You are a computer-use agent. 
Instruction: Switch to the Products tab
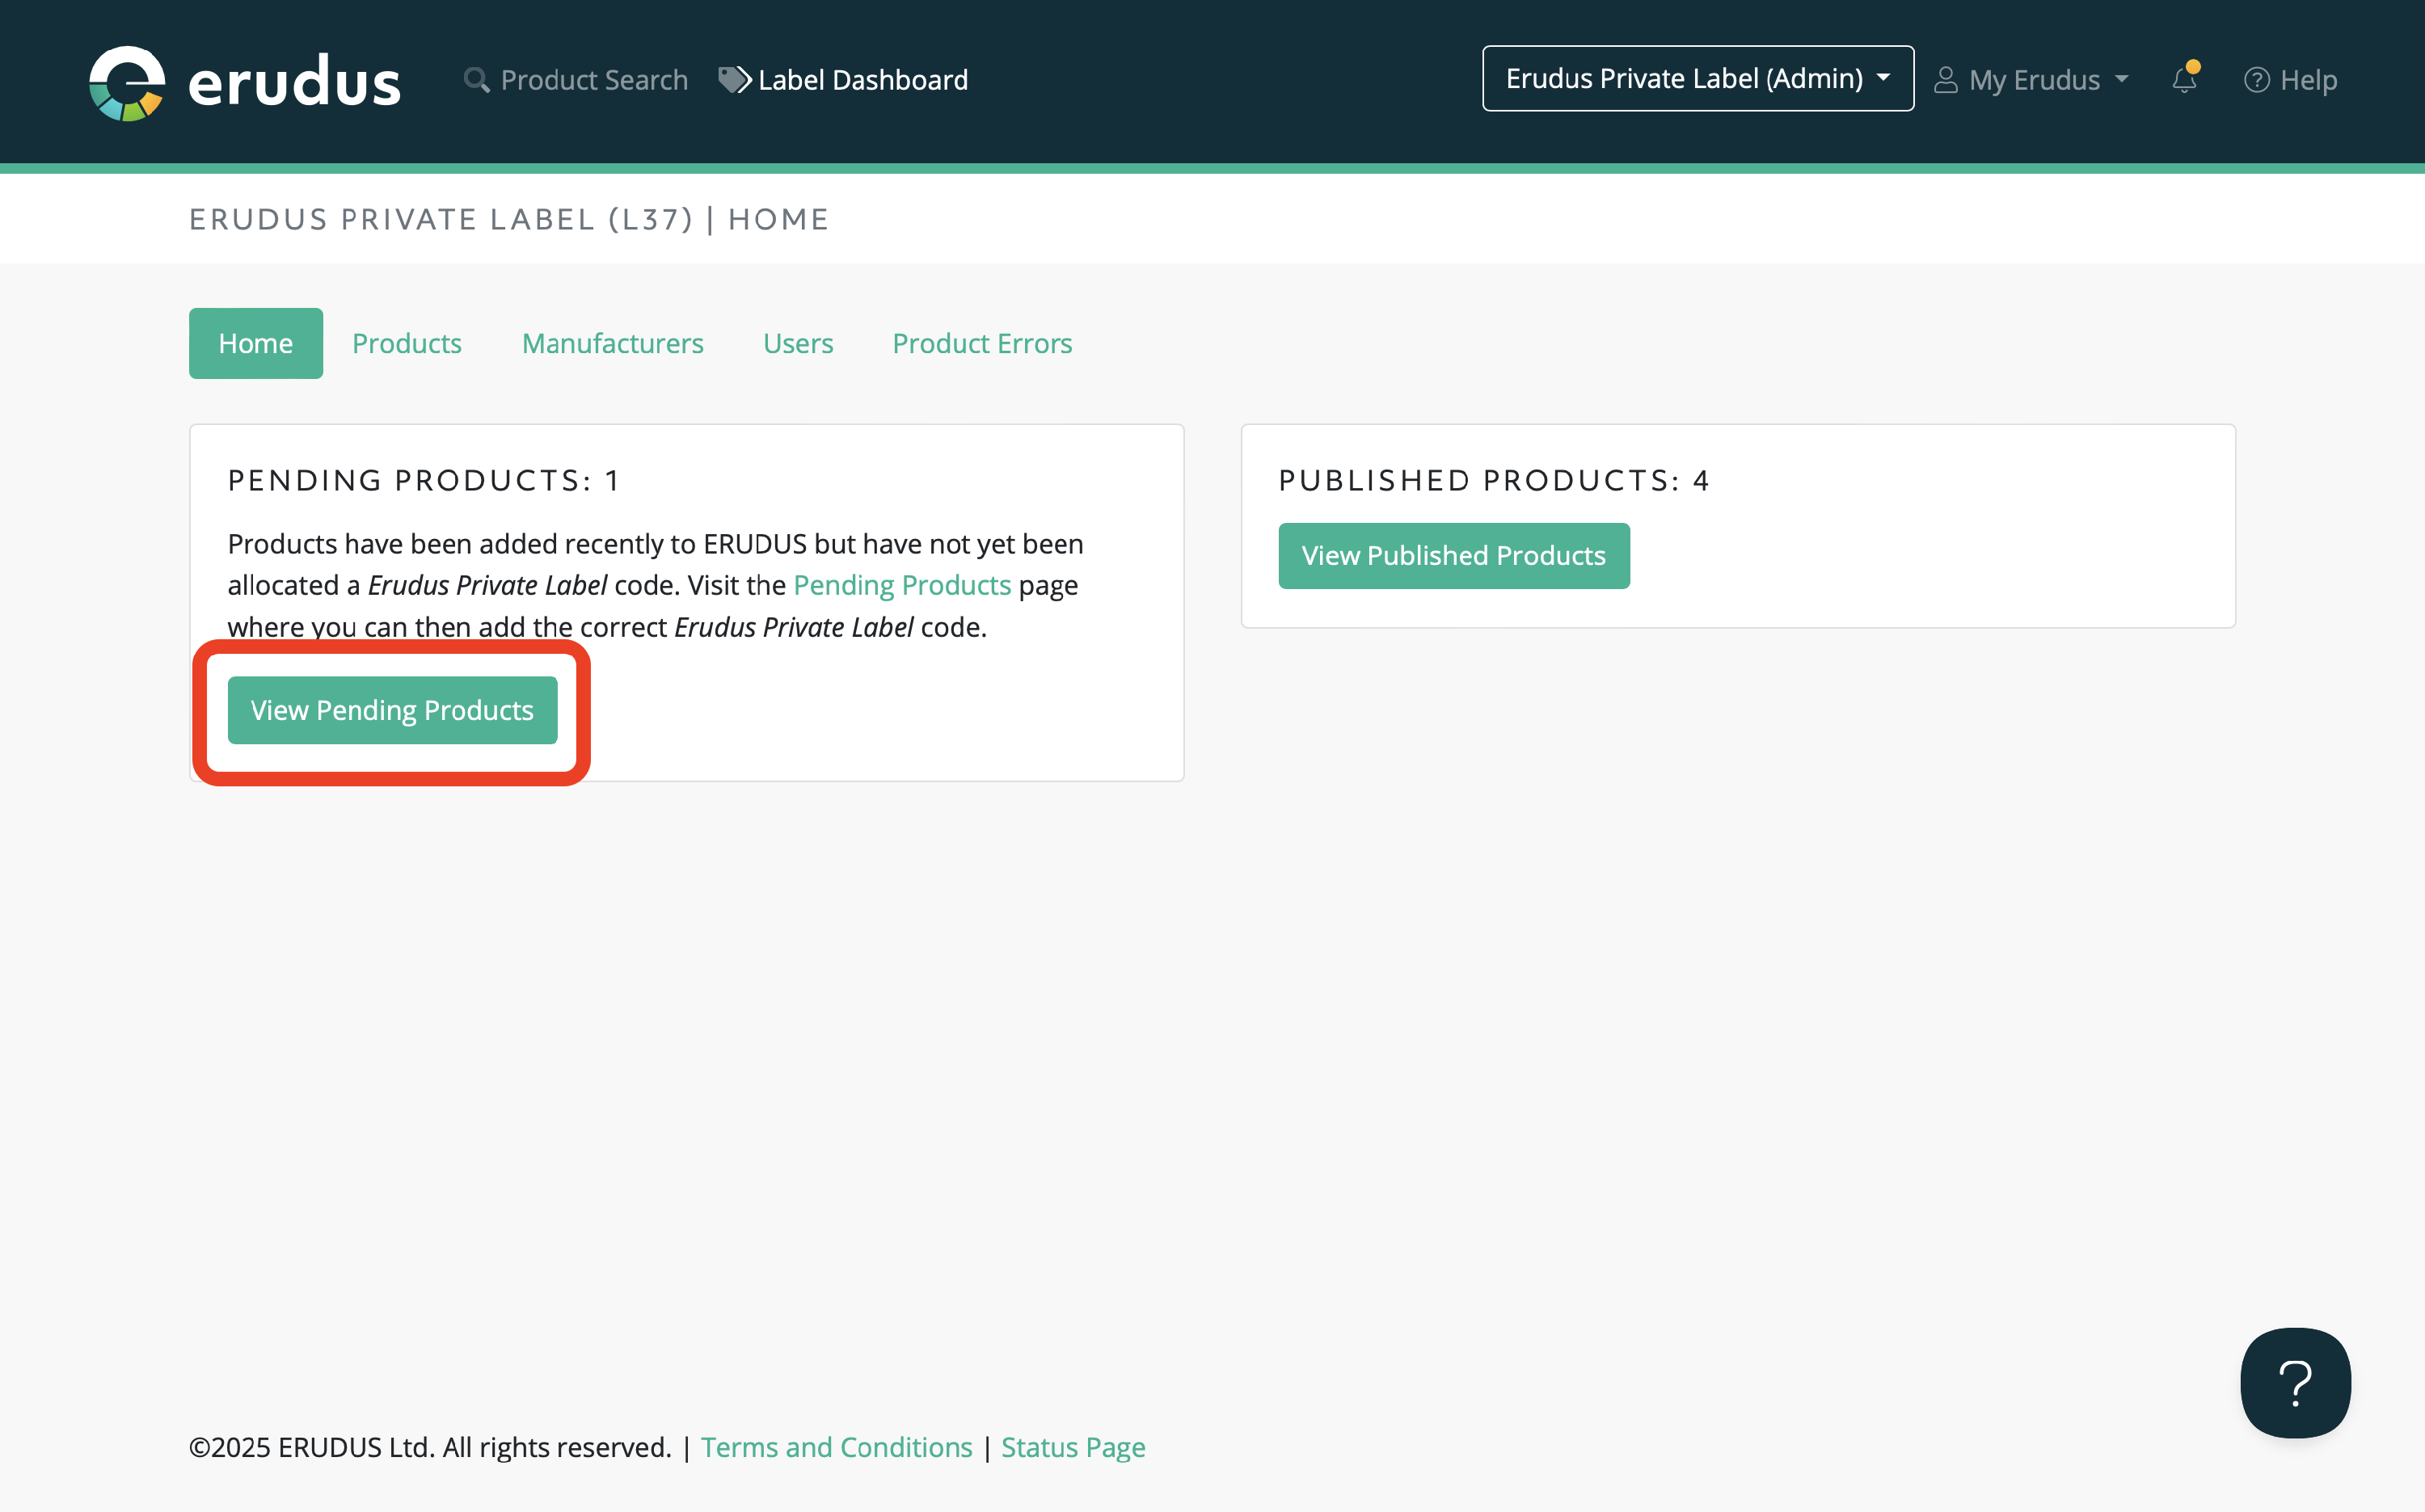[x=406, y=343]
